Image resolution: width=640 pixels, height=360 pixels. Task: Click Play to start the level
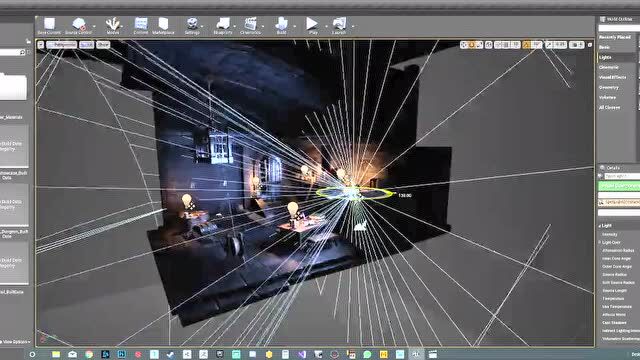pyautogui.click(x=312, y=26)
